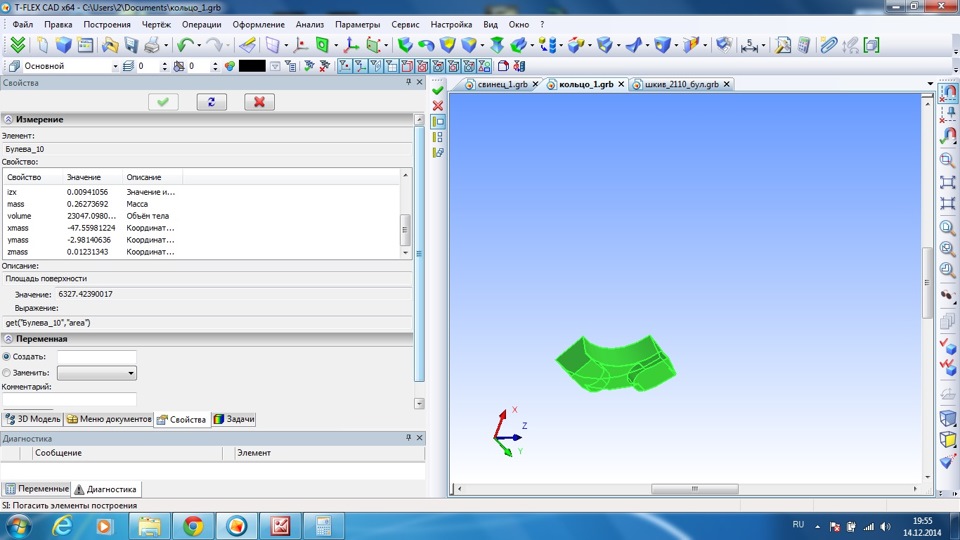Switch to the 3D Модель panel tab
This screenshot has width=960, height=540.
[x=33, y=419]
